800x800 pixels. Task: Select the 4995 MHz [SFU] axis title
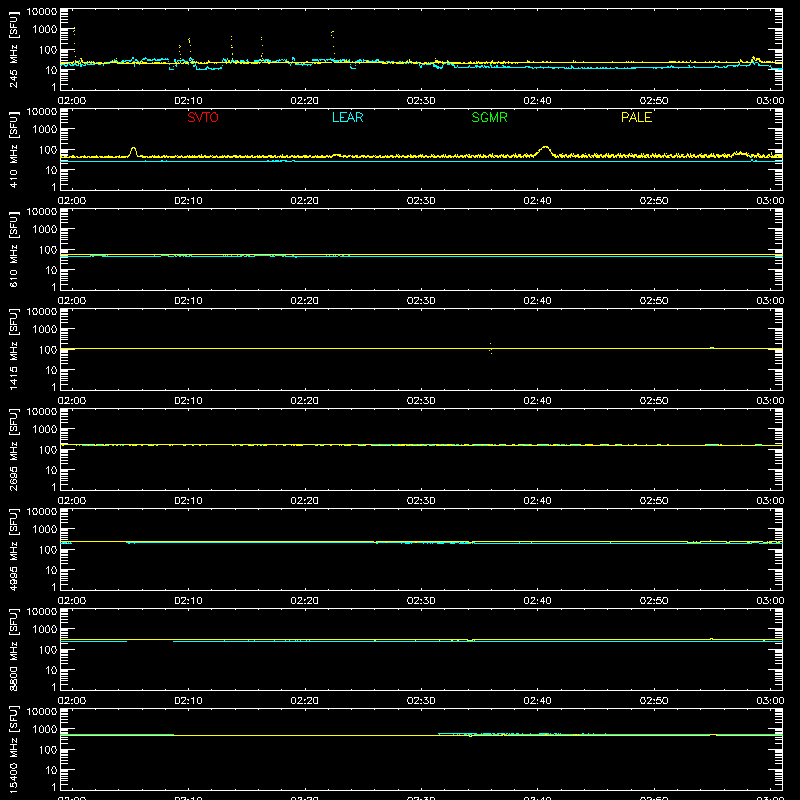click(13, 549)
